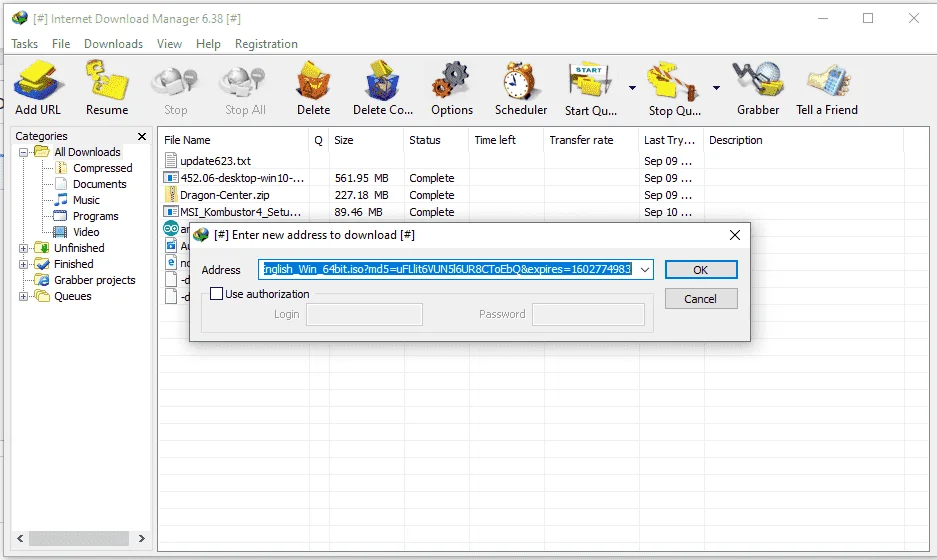
Task: Select the Finished tree item
Action: 74,264
